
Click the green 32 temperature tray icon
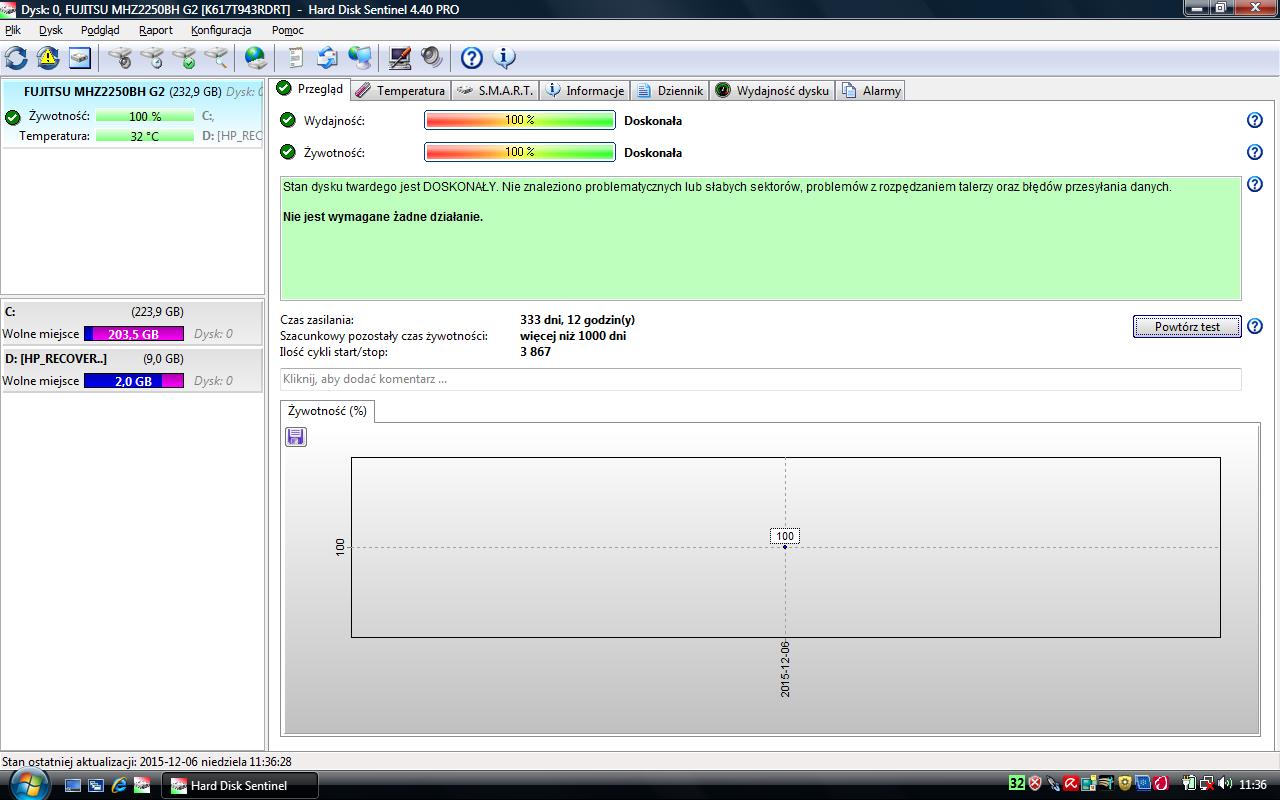pos(1016,784)
